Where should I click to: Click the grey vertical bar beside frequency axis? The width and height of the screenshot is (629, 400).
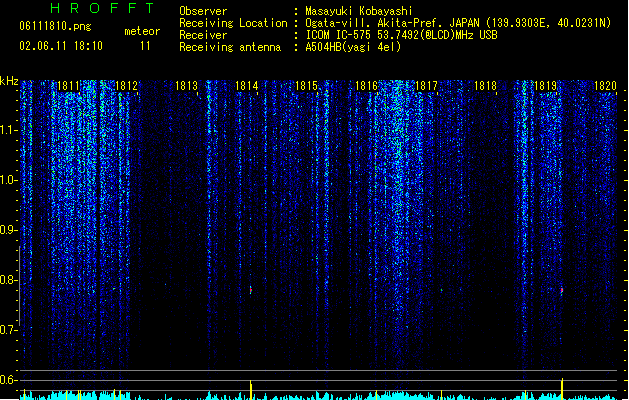coord(19,286)
